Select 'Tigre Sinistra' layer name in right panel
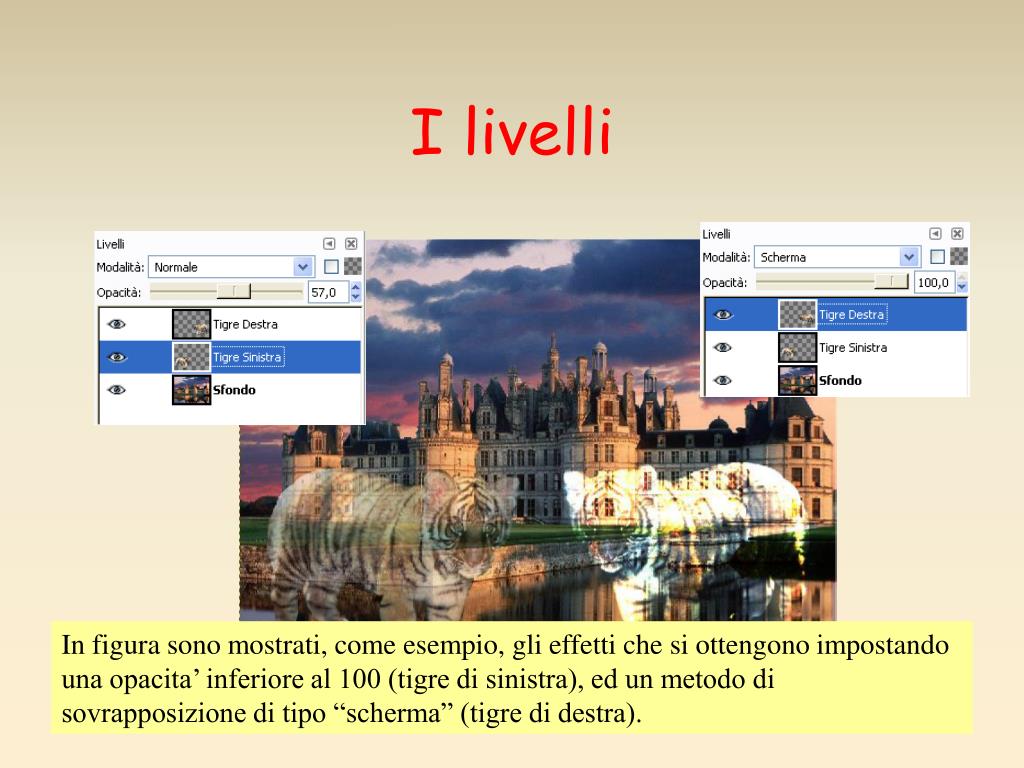 (x=853, y=347)
